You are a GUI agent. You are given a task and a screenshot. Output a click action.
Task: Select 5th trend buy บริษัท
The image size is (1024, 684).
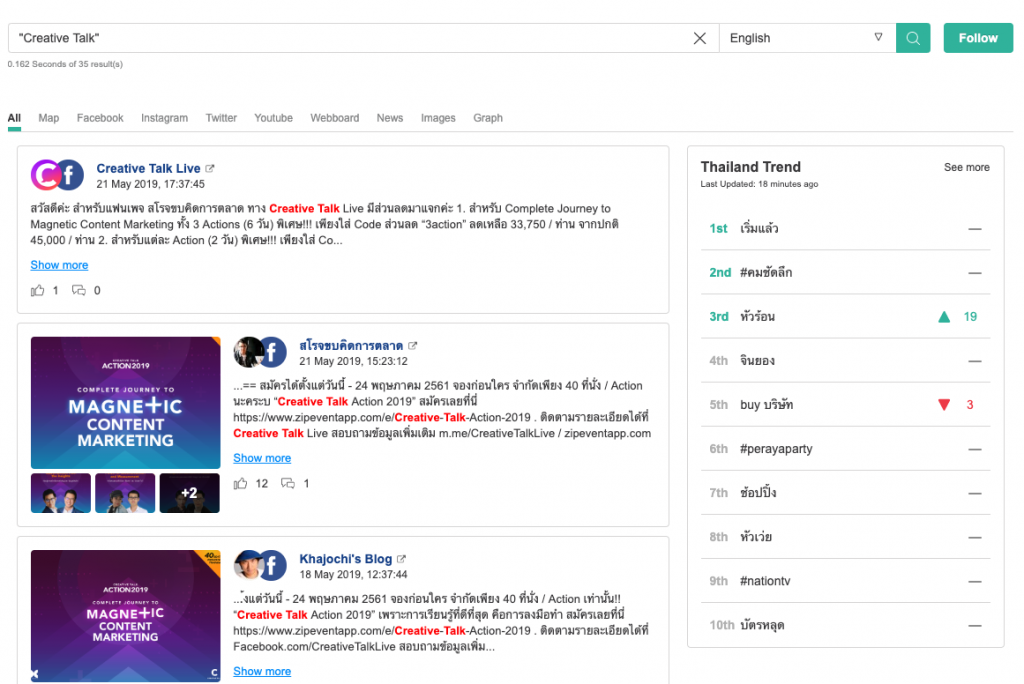point(846,405)
